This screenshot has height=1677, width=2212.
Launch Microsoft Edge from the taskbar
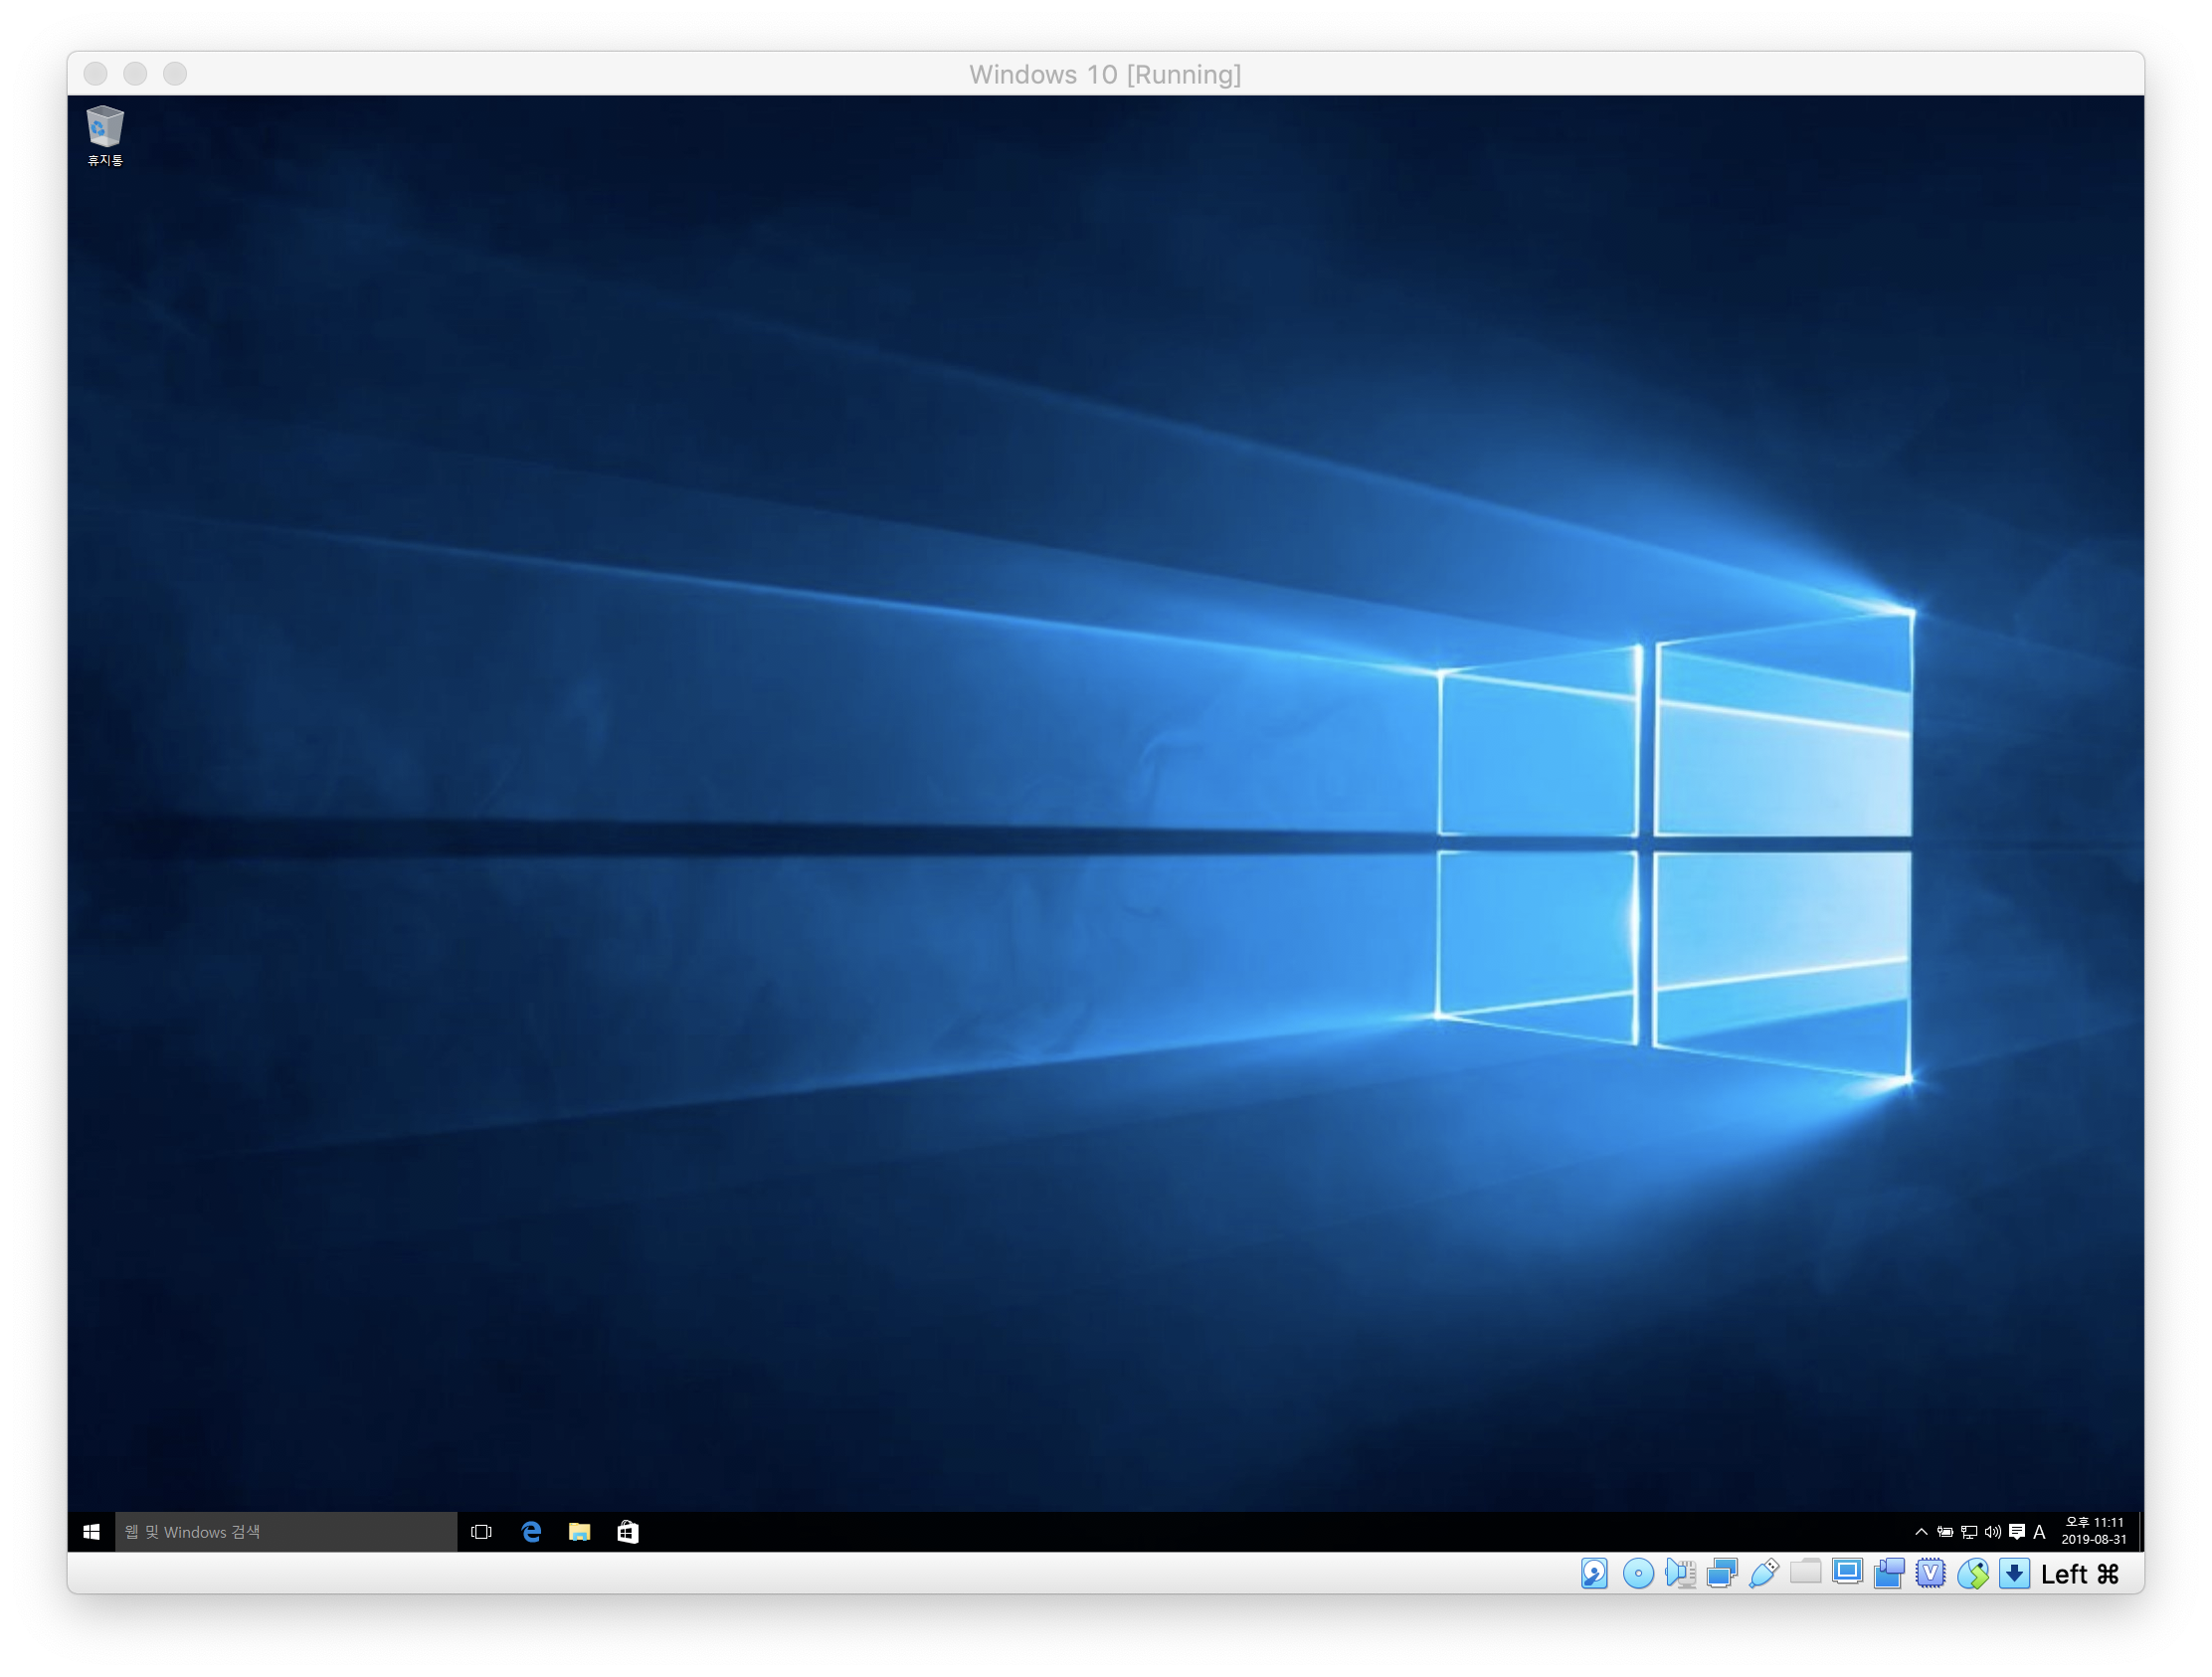point(531,1531)
